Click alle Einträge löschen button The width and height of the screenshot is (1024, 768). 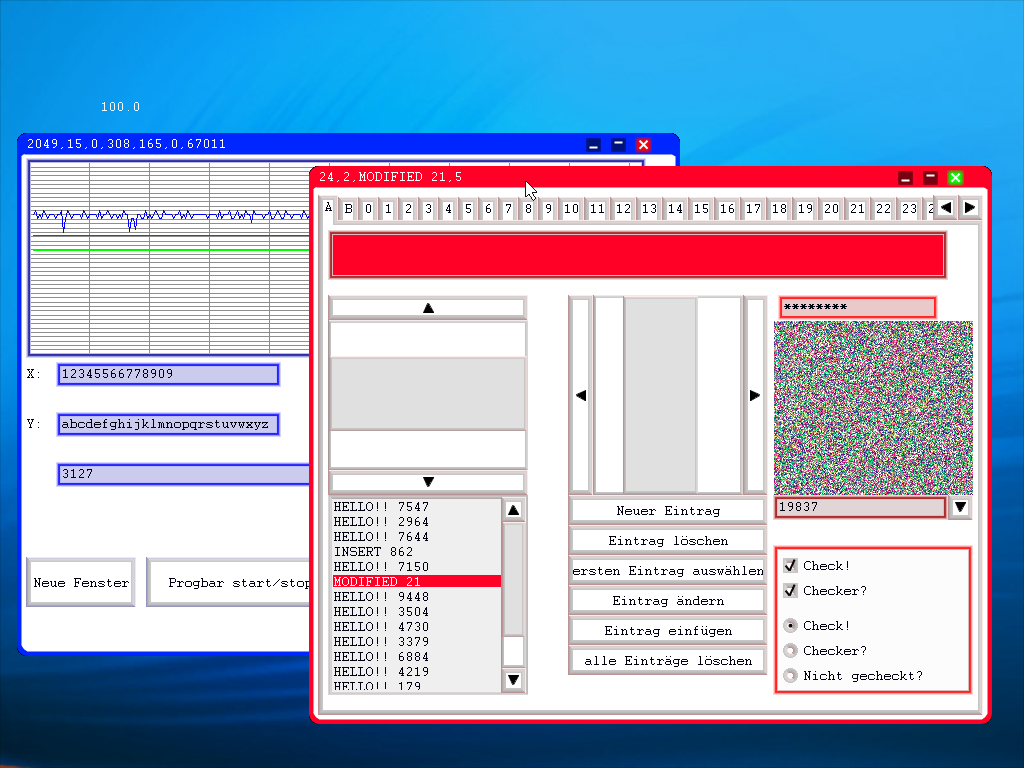[667, 661]
